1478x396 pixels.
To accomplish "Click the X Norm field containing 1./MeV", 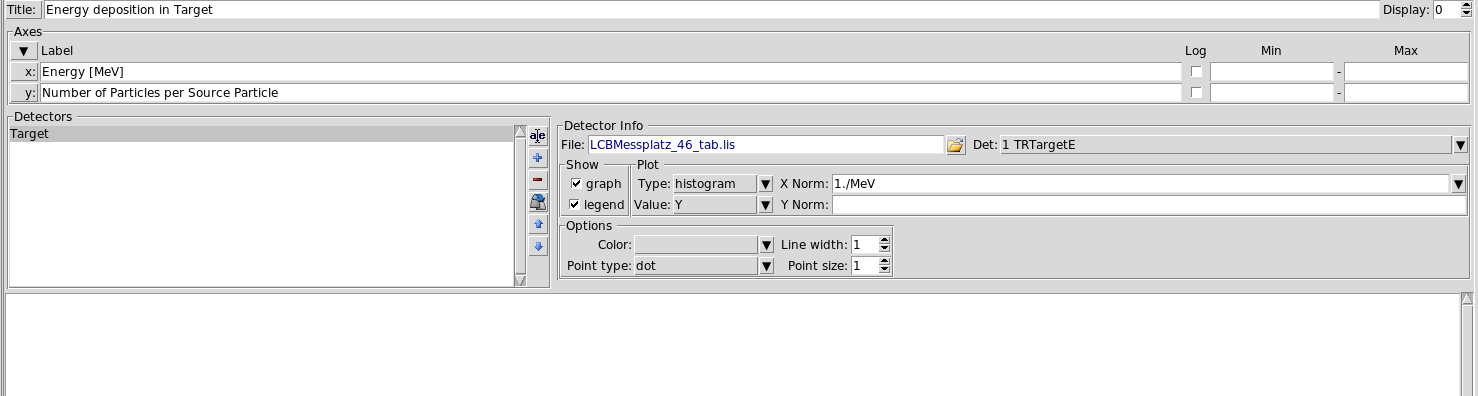I will tap(1141, 184).
